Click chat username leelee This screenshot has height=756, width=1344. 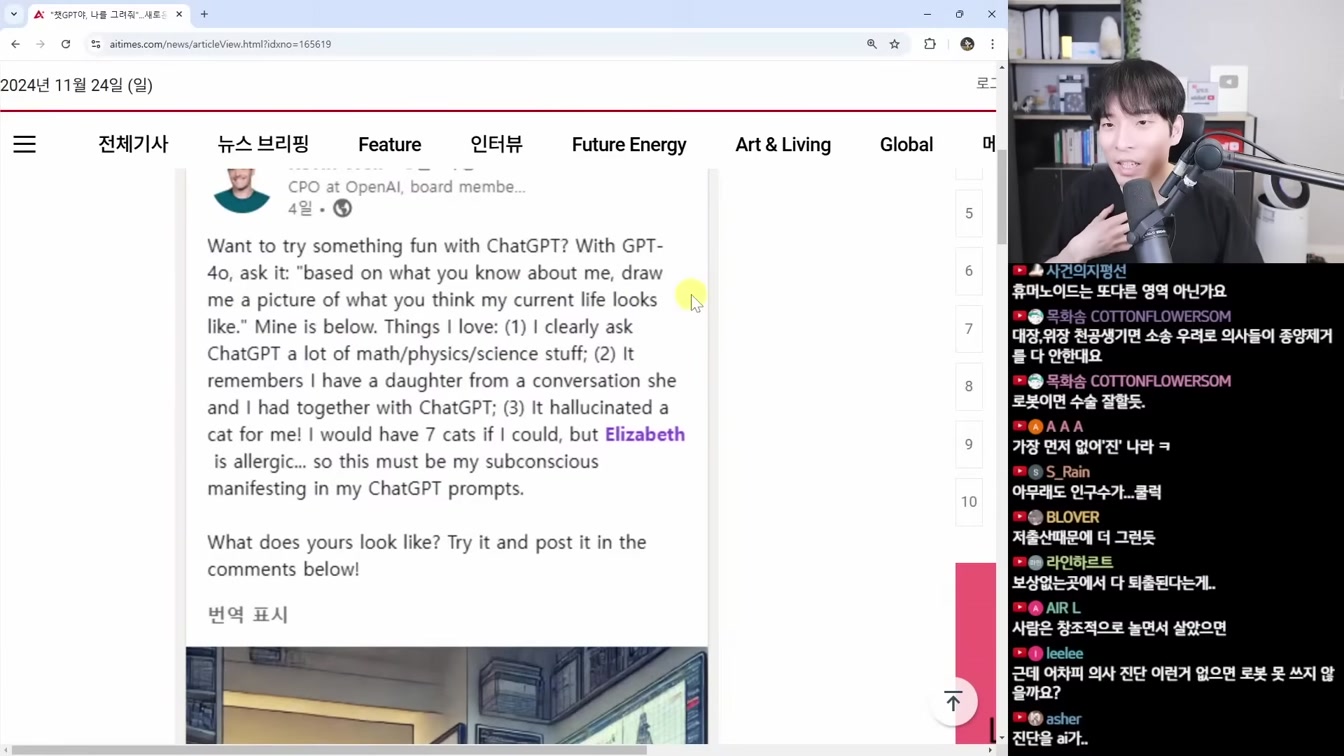coord(1064,653)
